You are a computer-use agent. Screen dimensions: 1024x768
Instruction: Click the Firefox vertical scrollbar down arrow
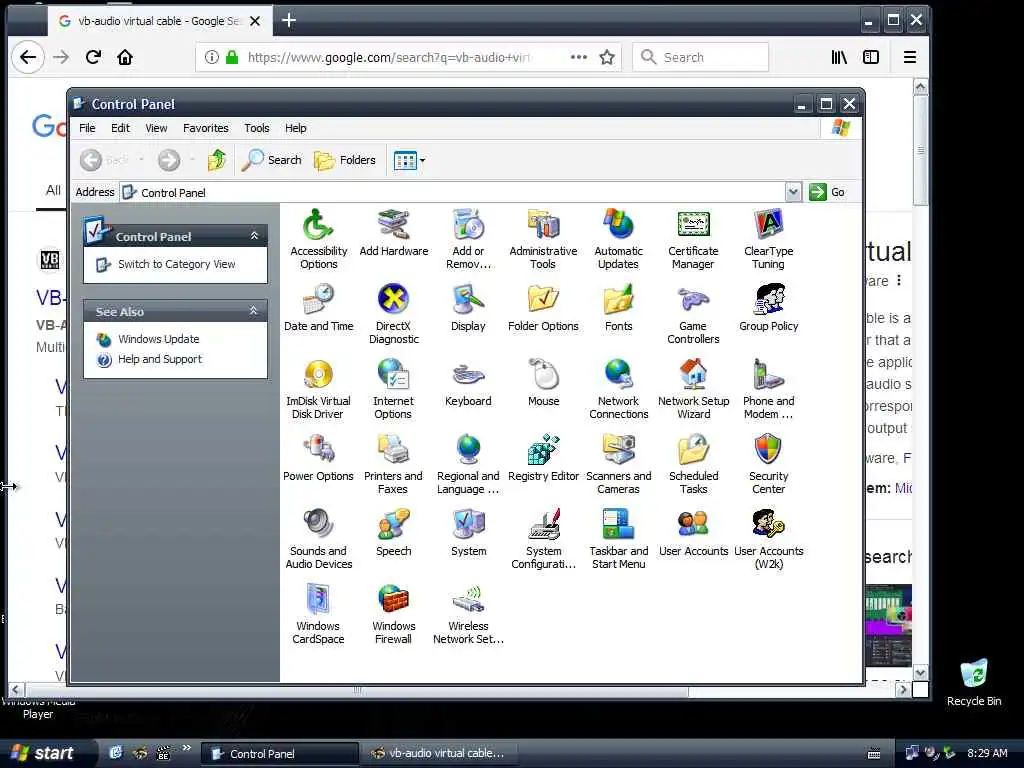[920, 673]
